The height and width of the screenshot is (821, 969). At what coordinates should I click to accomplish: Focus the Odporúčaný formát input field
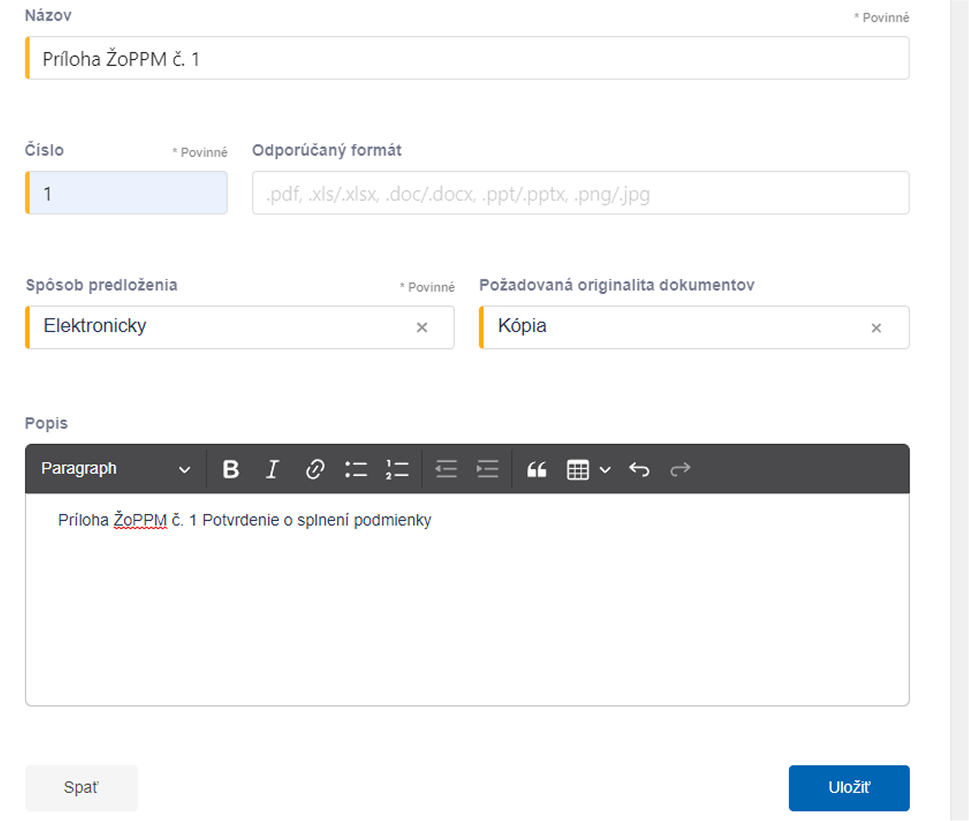pos(580,193)
